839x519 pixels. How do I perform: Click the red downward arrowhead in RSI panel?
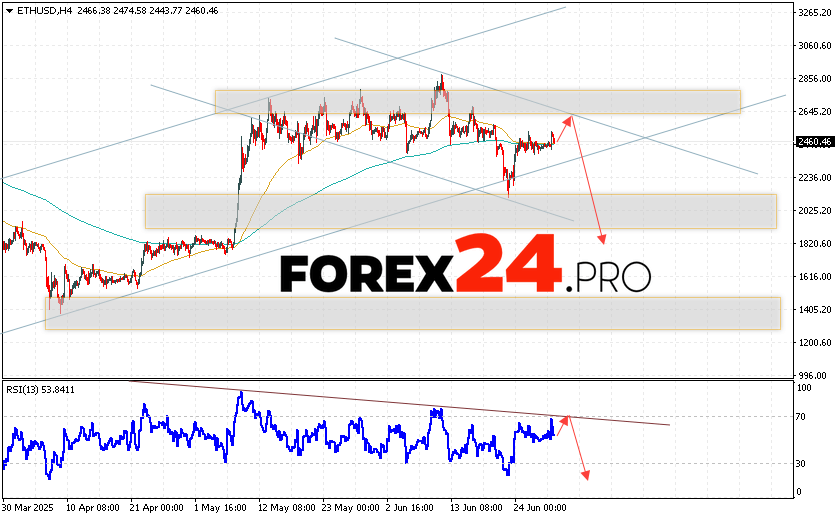point(584,476)
